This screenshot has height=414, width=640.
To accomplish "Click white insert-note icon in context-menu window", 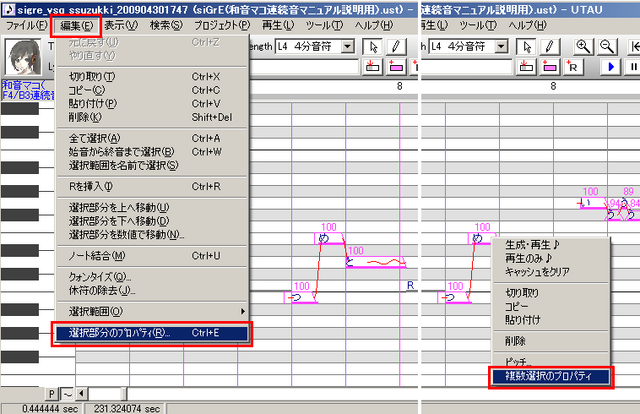I will coord(526,67).
